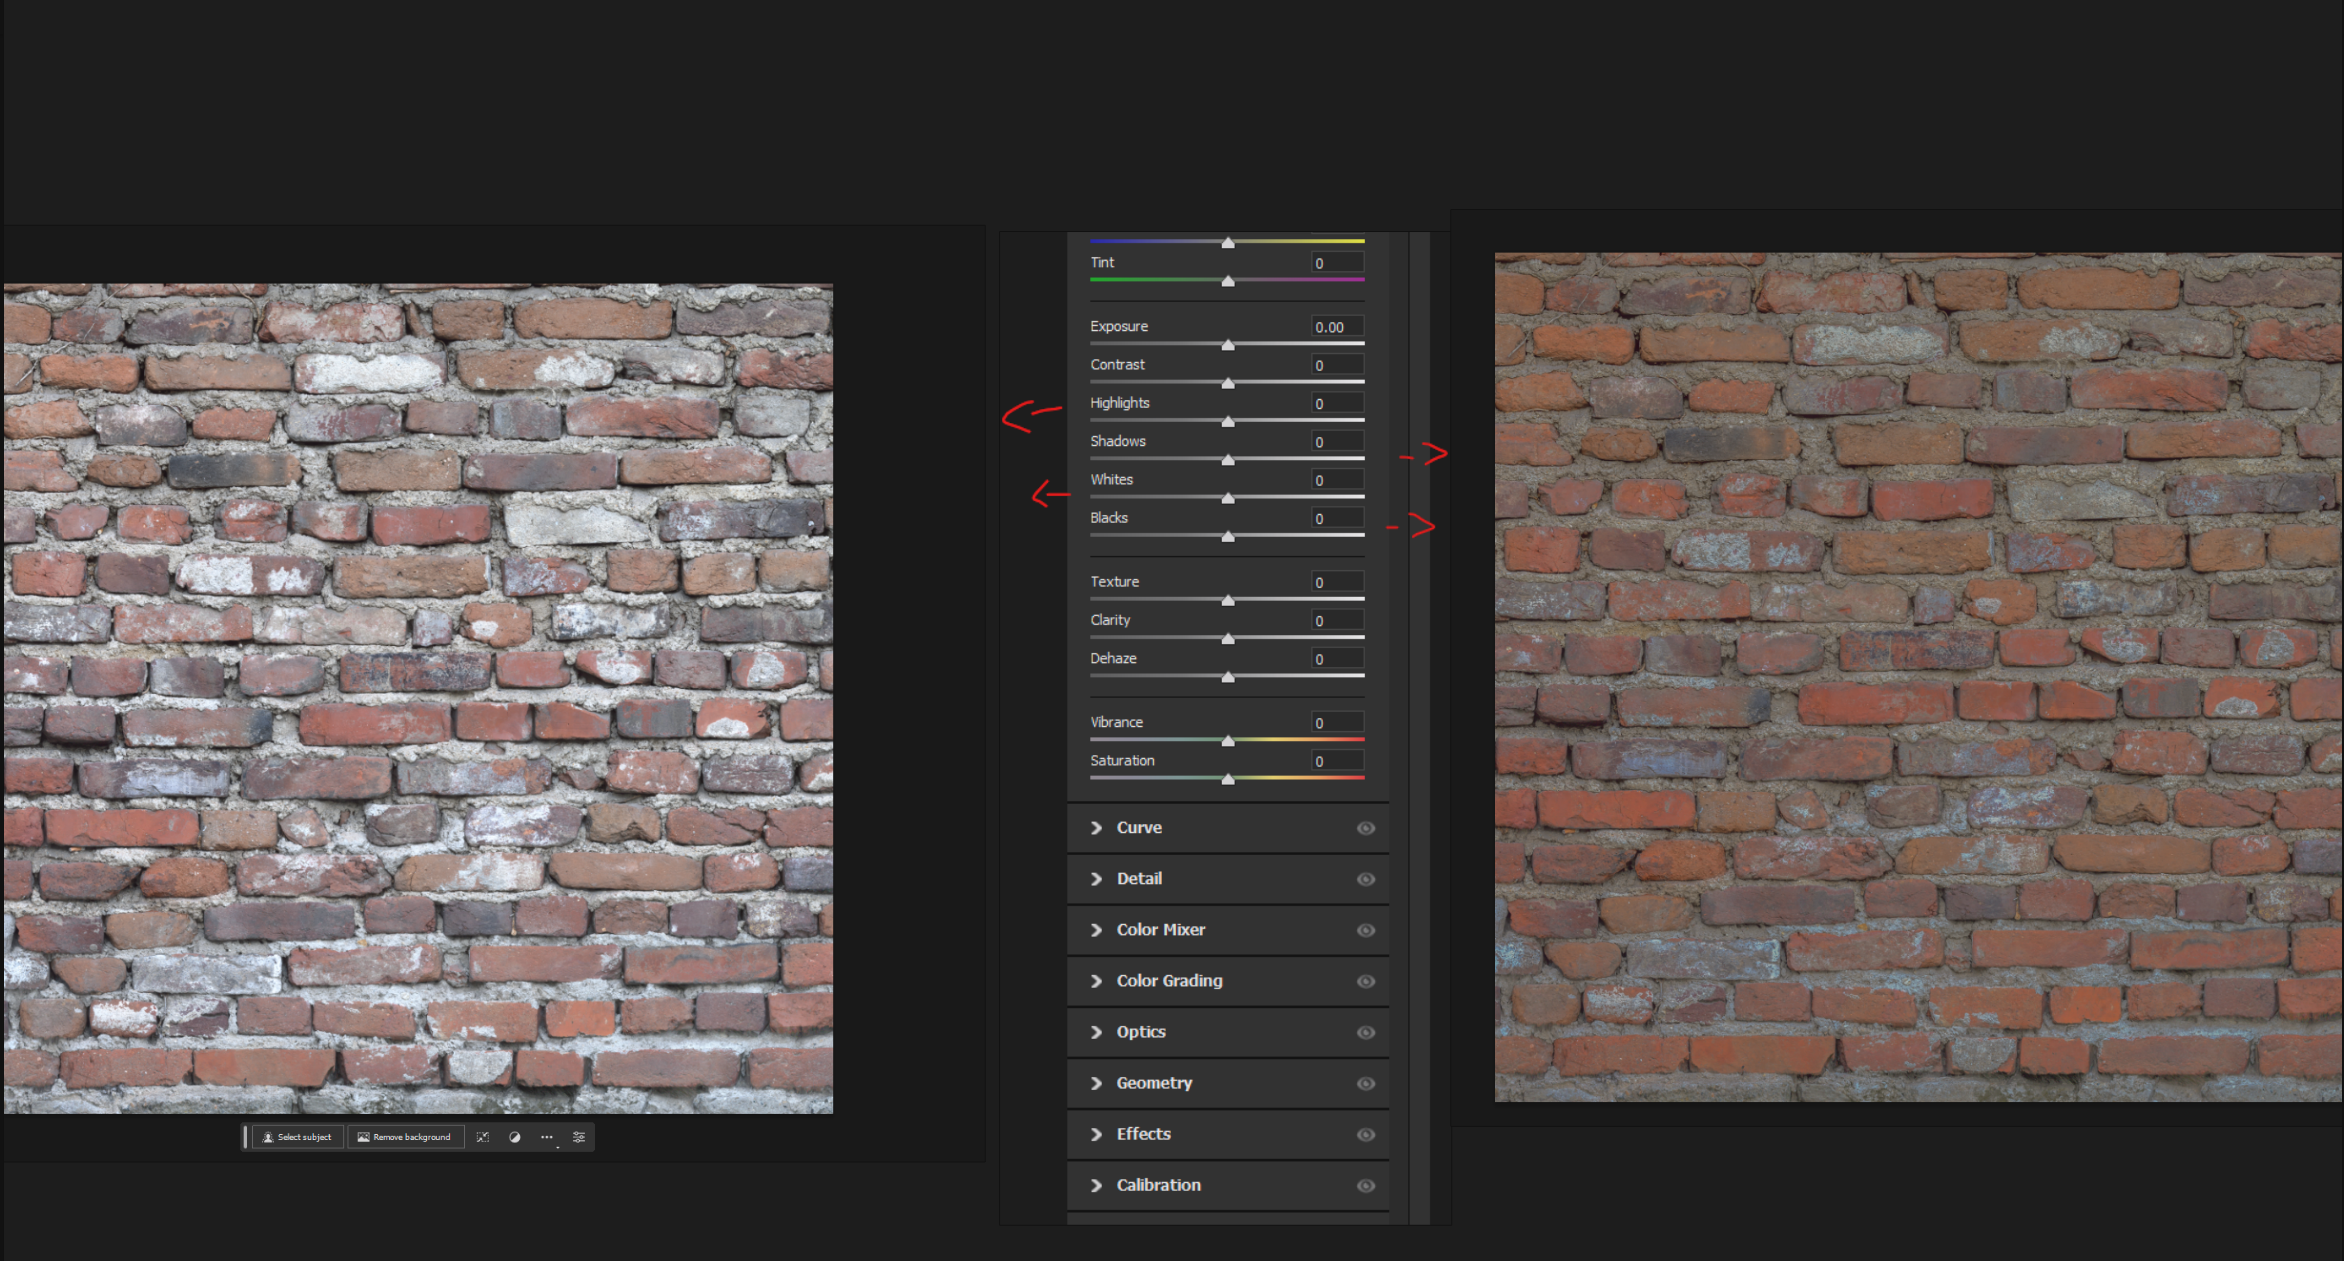Click the Exposure slider handle
2344x1261 pixels.
tap(1228, 345)
